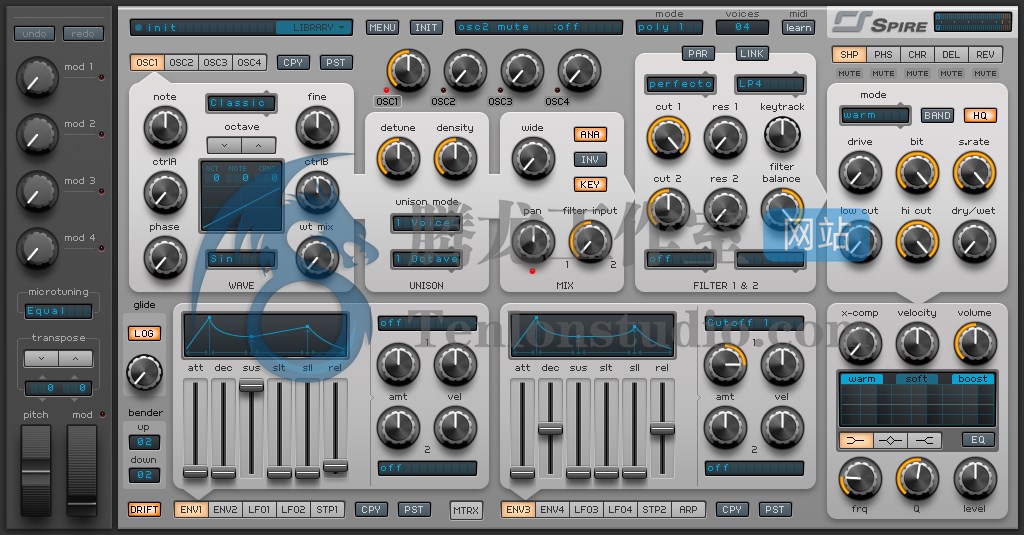The image size is (1024, 535).
Task: Open the perfecto filter type dropdown
Action: pos(680,84)
